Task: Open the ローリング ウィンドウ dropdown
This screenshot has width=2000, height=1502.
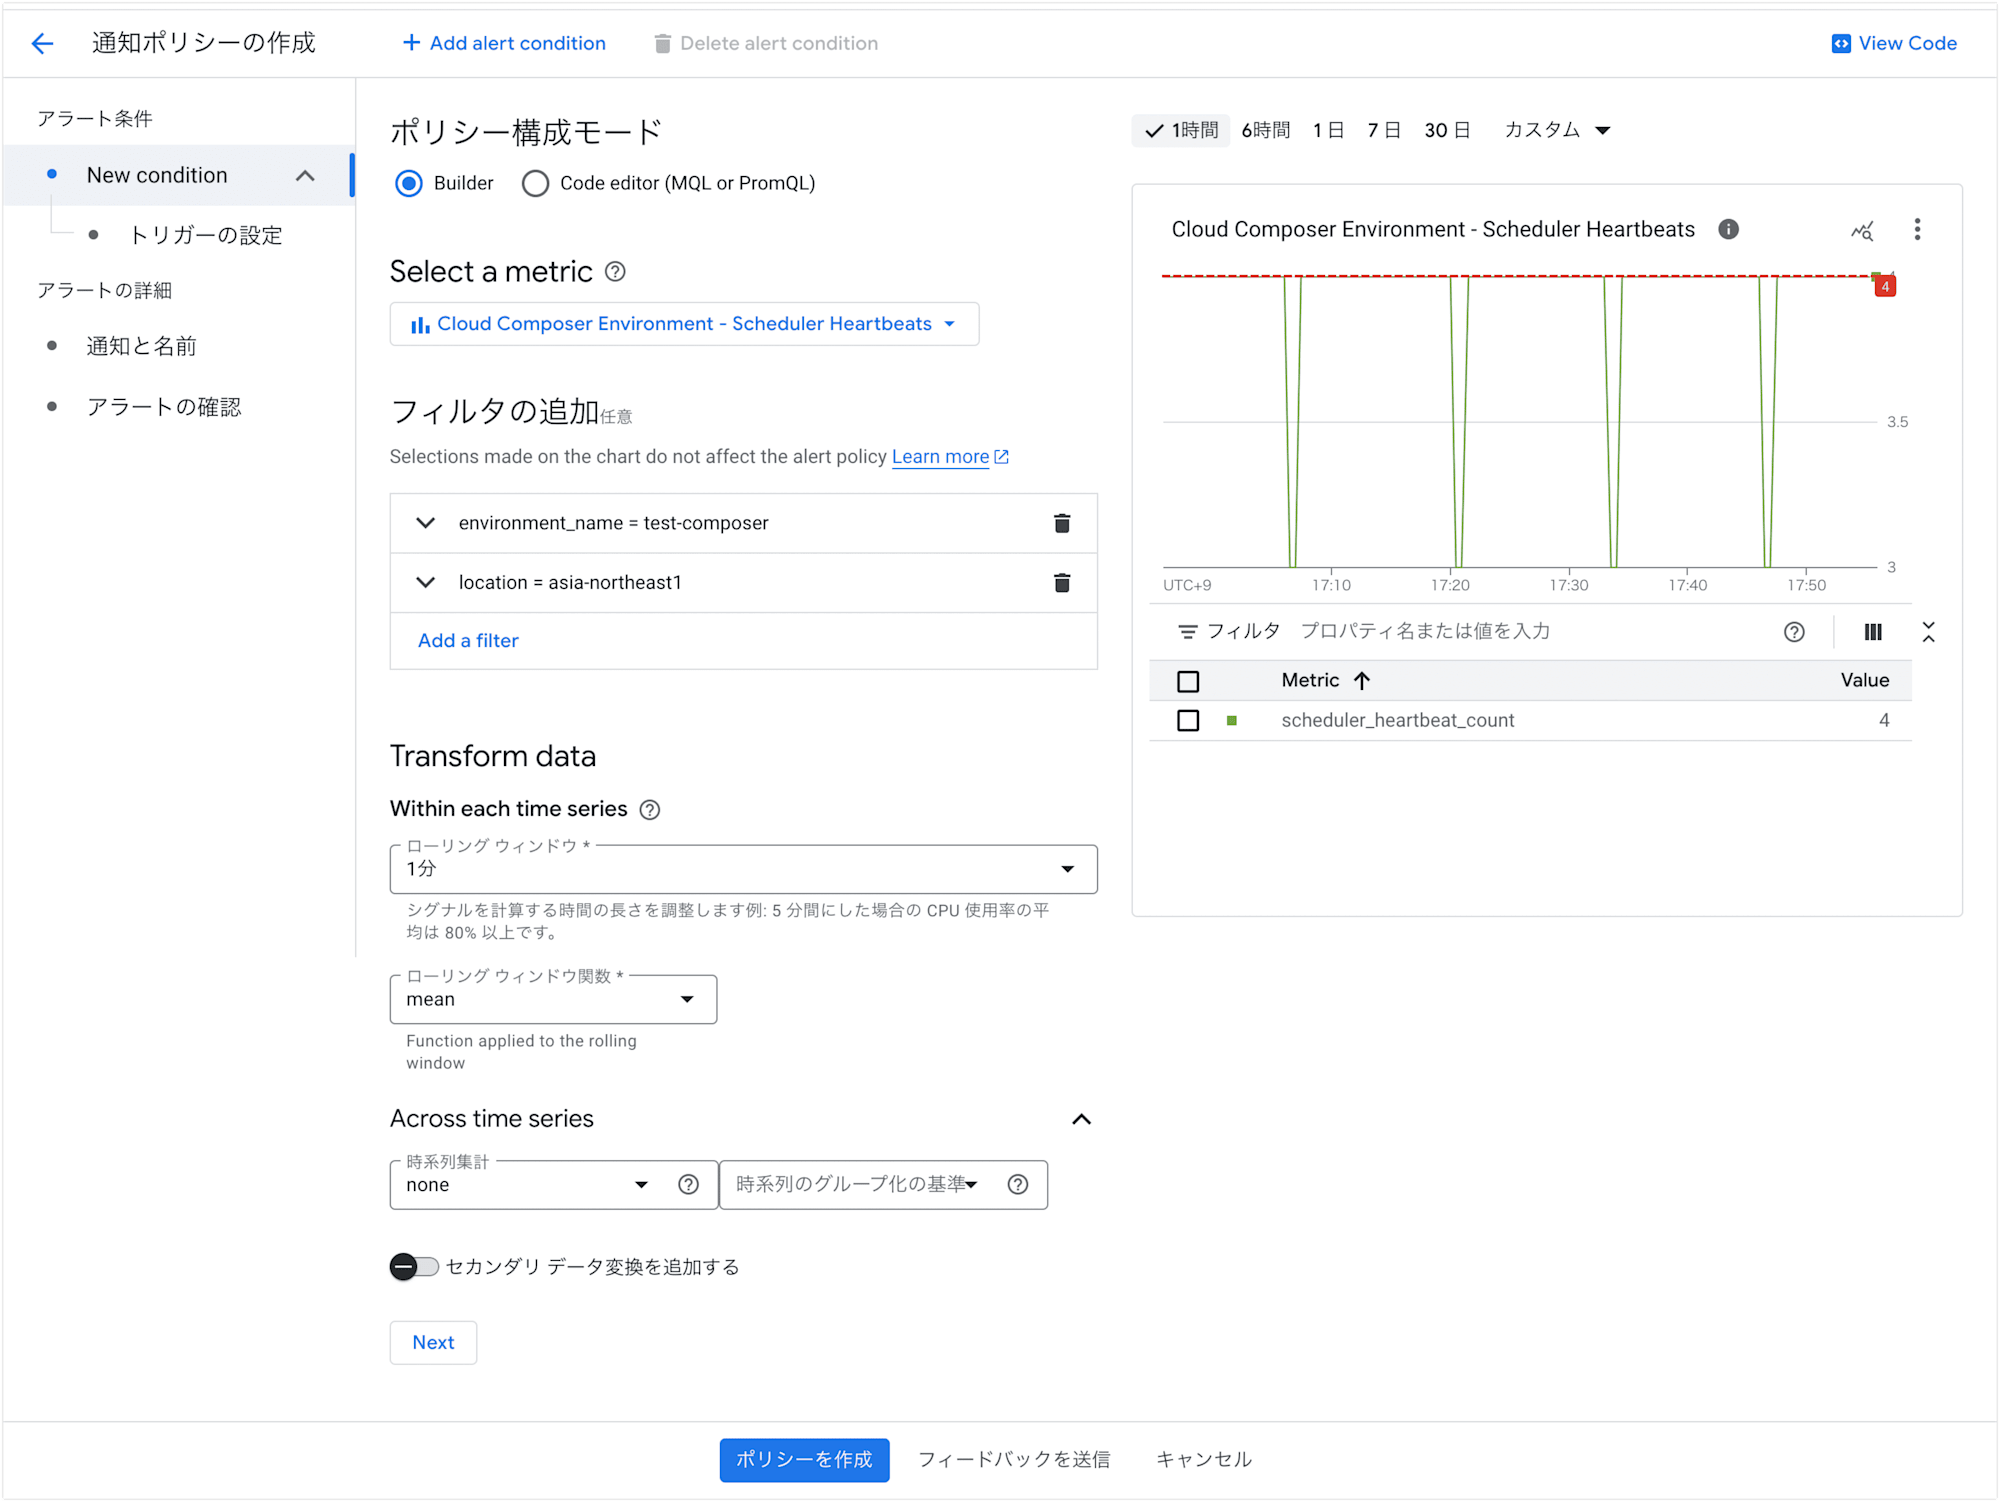Action: coord(744,866)
